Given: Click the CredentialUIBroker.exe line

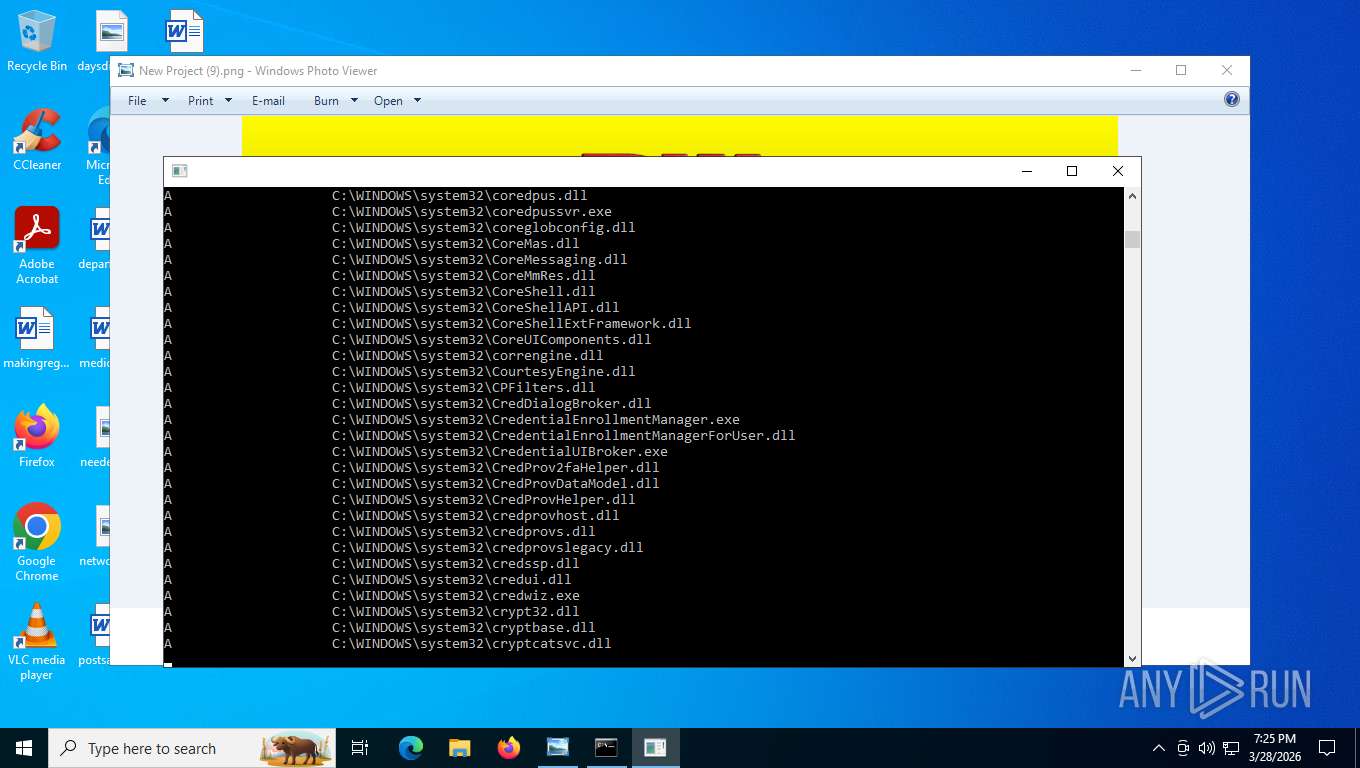Looking at the screenshot, I should [500, 452].
